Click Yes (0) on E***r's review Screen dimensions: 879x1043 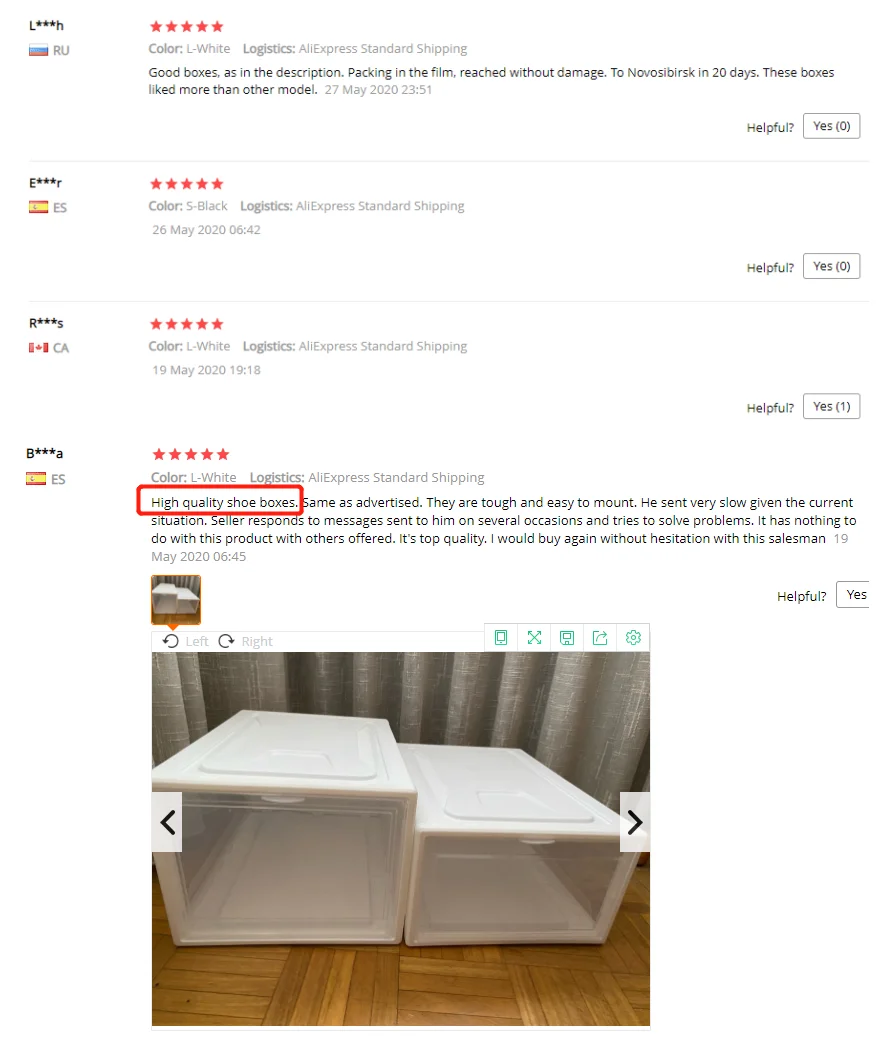click(831, 267)
